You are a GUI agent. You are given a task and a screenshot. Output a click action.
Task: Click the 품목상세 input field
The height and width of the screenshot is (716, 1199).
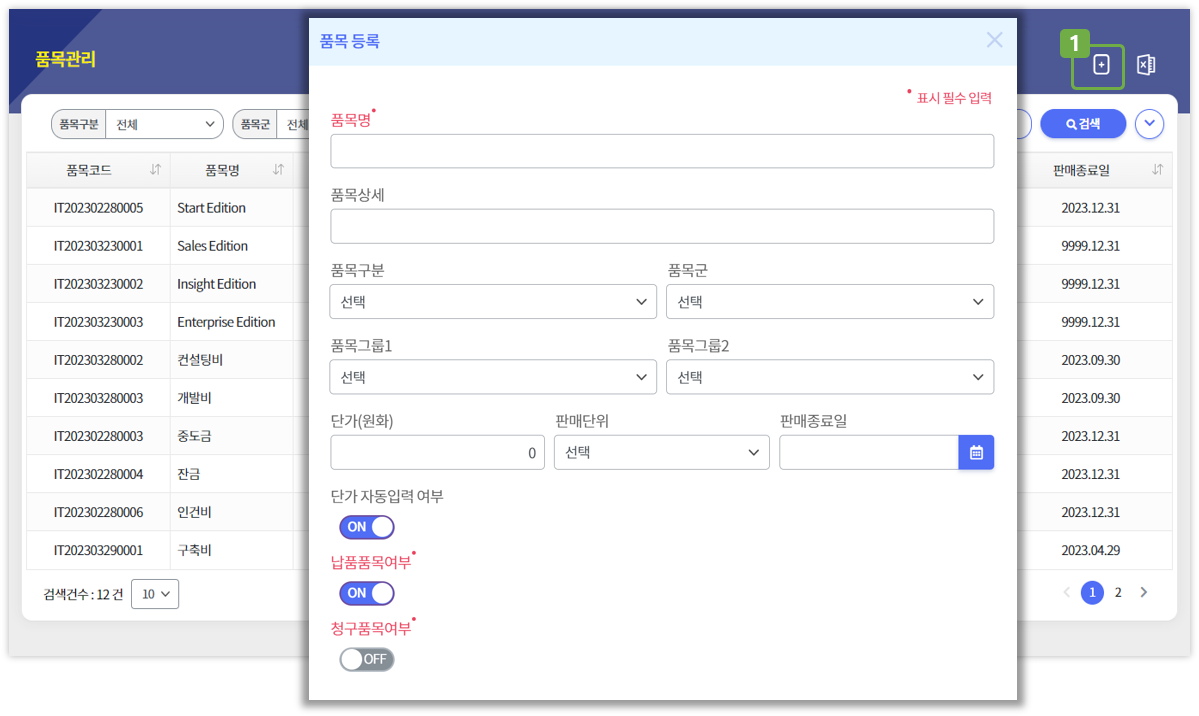(x=662, y=226)
